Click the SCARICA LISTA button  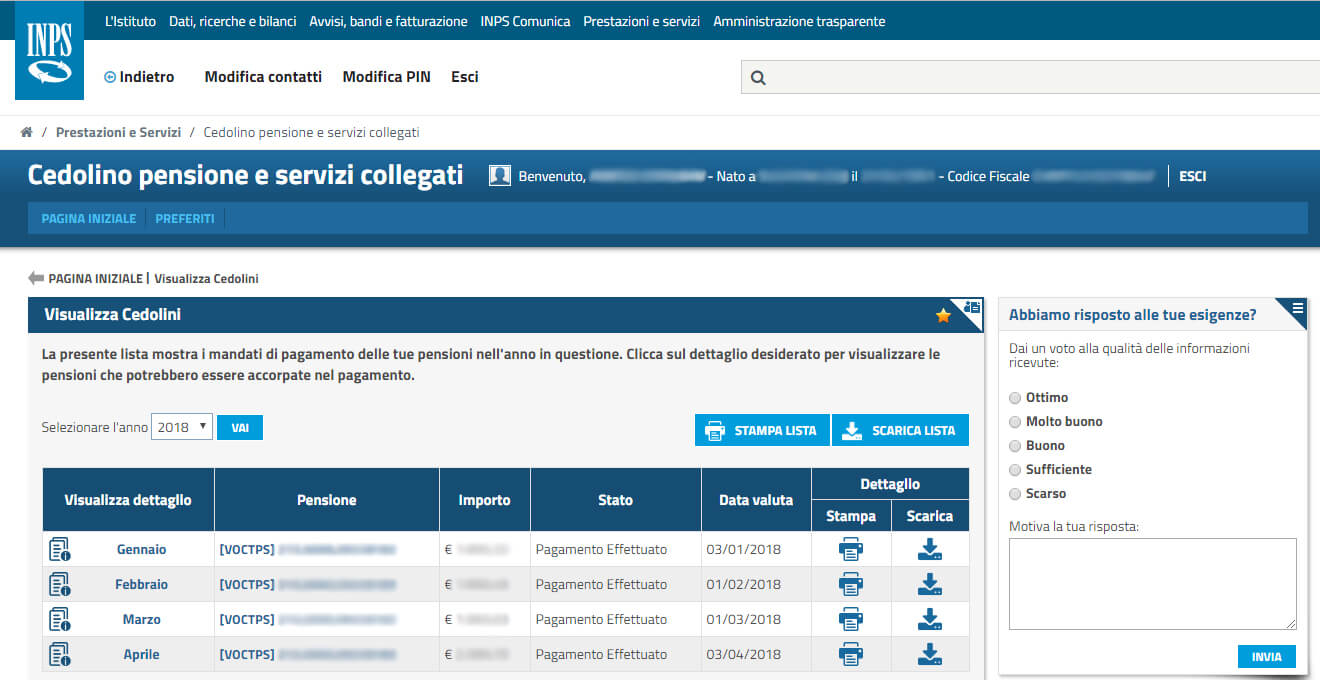pos(900,430)
